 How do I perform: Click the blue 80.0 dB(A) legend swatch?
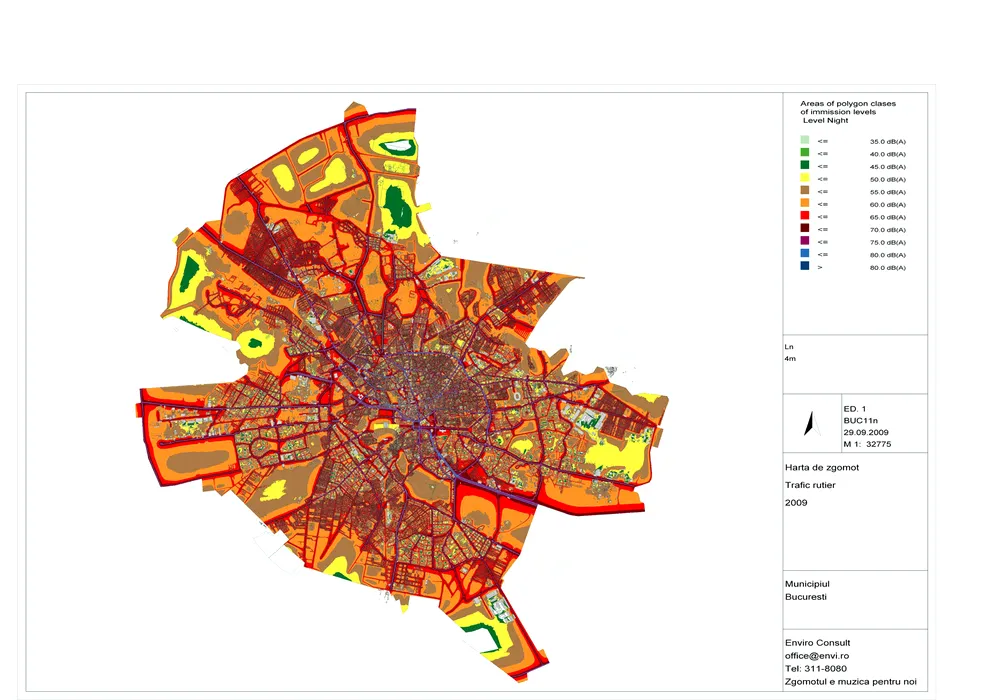click(804, 255)
